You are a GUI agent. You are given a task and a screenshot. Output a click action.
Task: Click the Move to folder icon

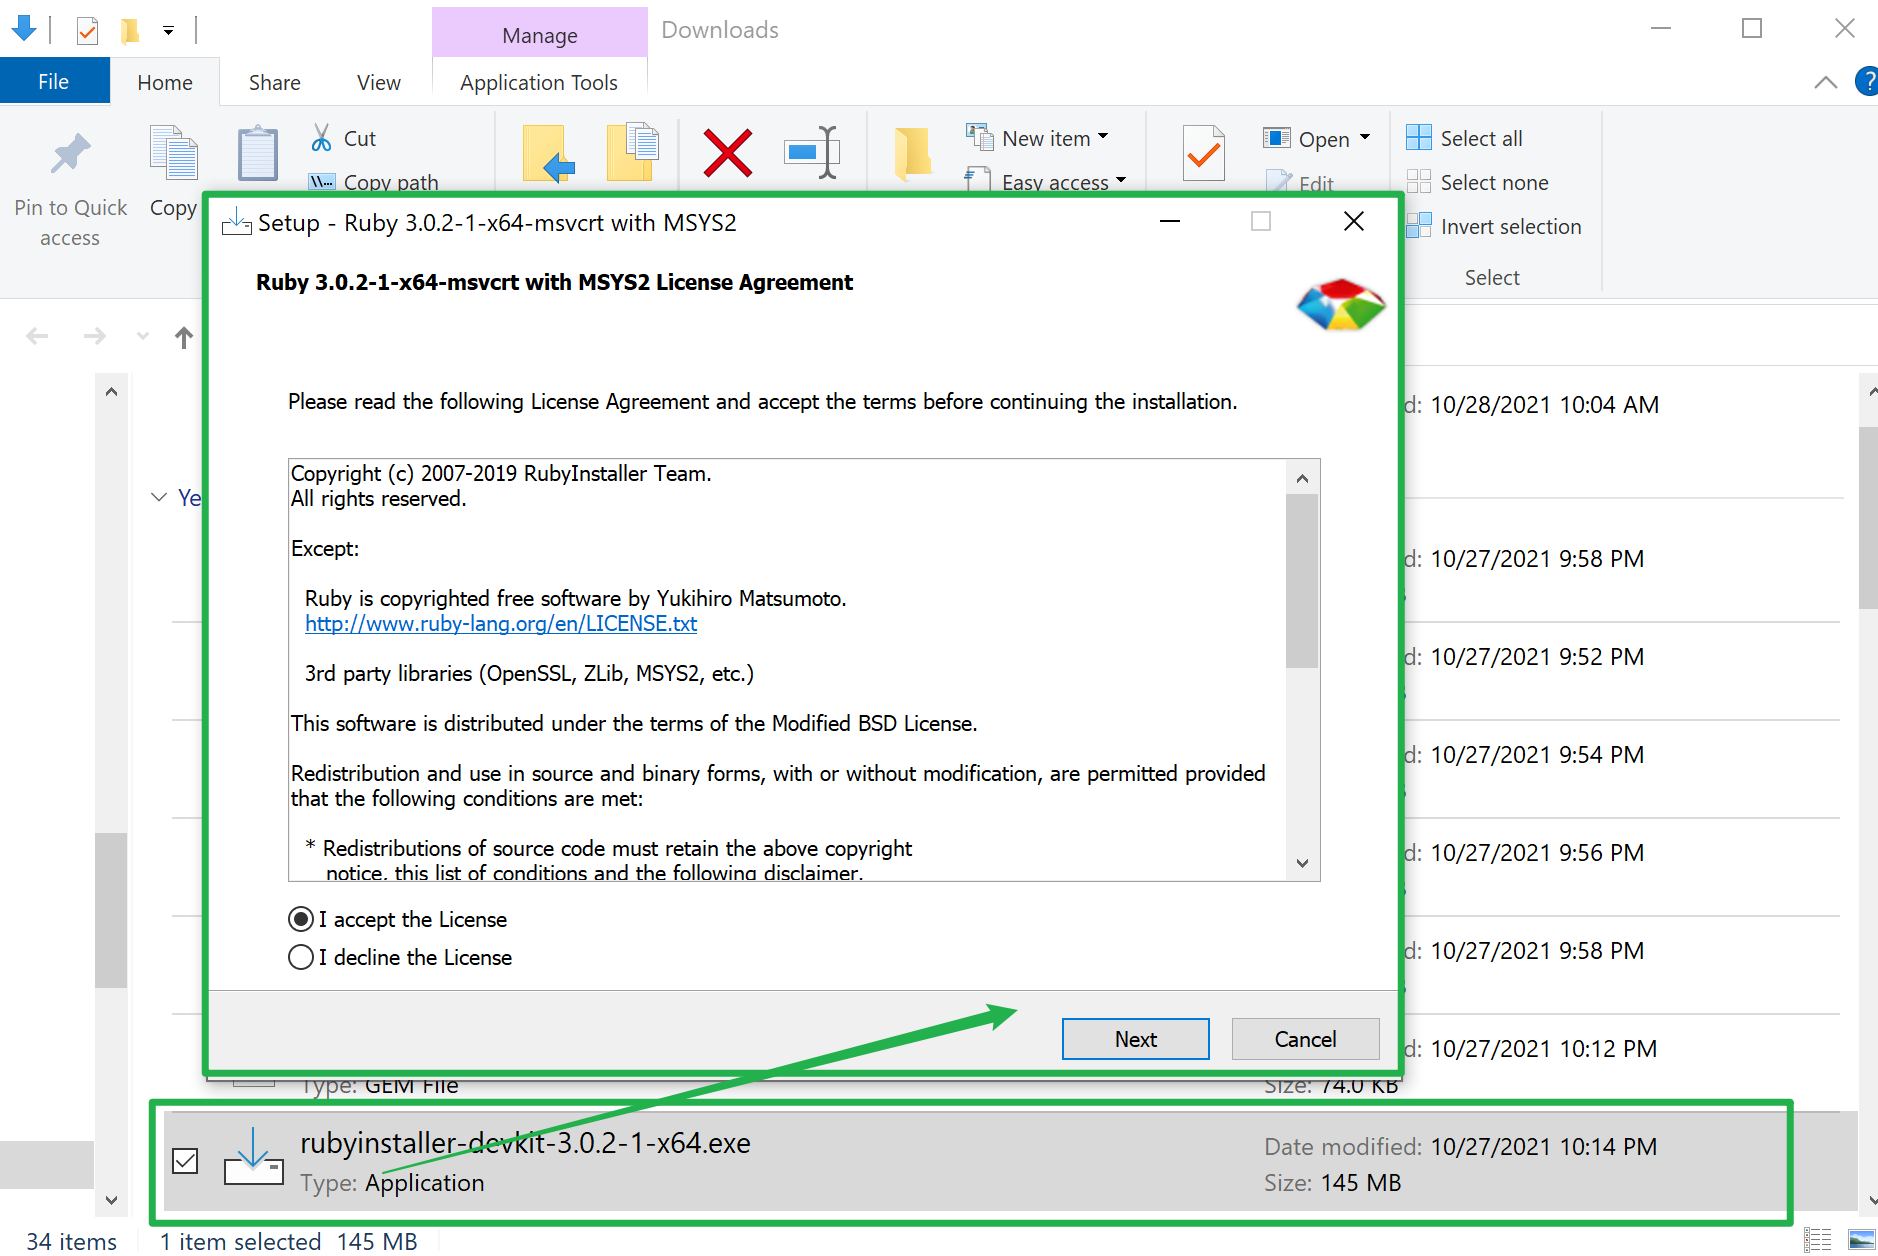coord(549,153)
